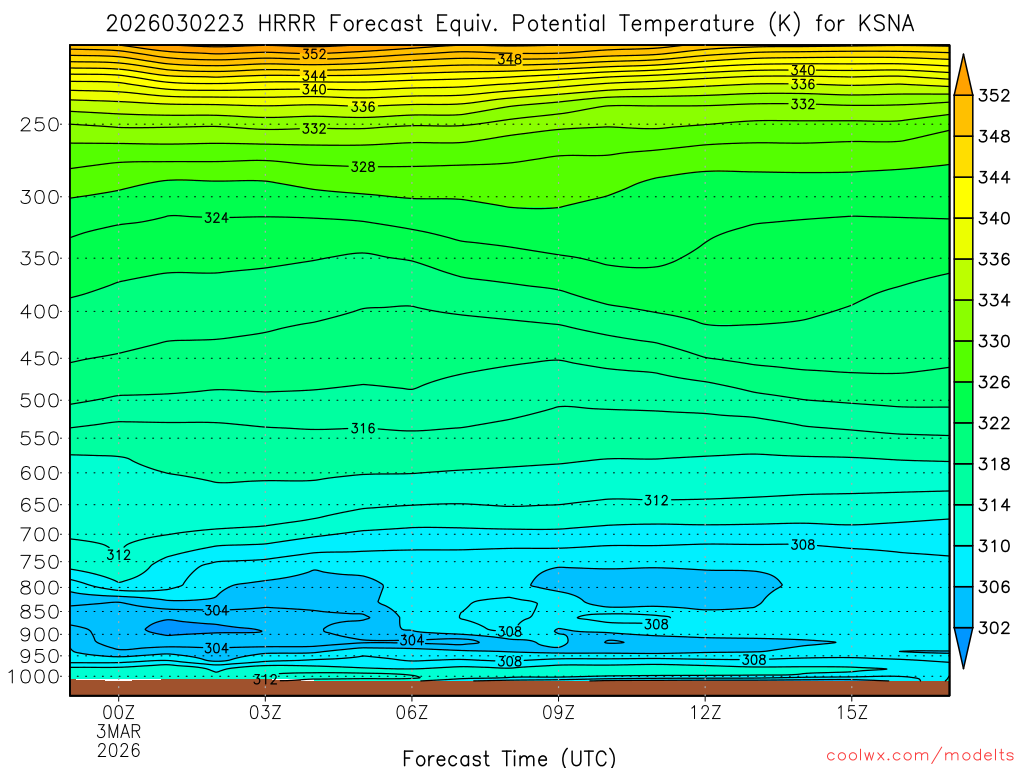Click the 15Z time axis label
Image resolution: width=1024 pixels, height=768 pixels.
click(x=852, y=712)
